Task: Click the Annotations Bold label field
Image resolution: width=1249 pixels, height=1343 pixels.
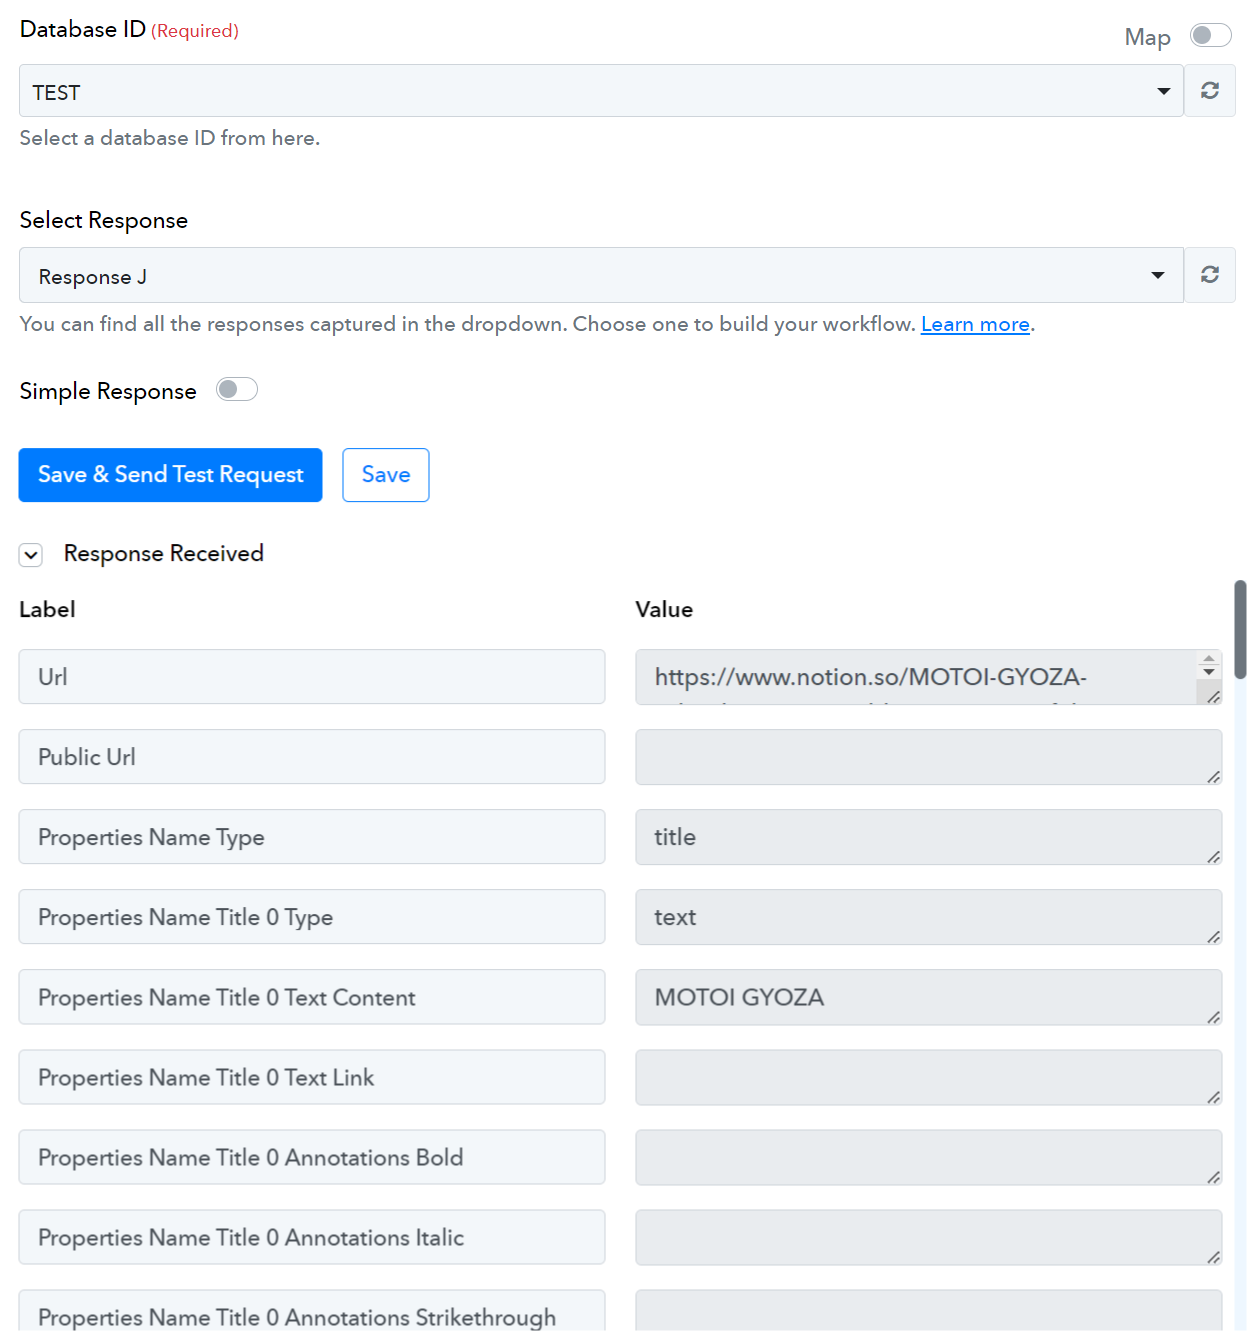Action: tap(312, 1157)
